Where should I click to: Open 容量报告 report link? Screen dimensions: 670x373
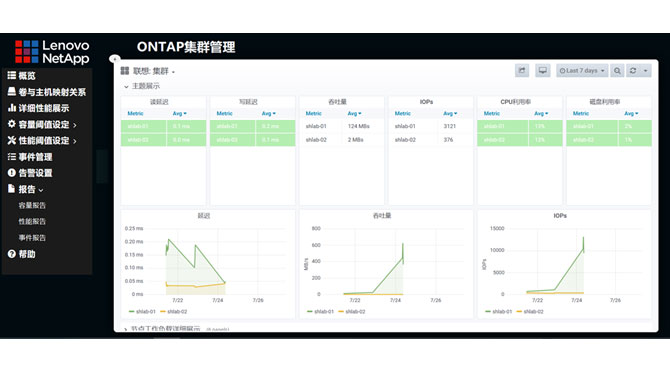32,206
